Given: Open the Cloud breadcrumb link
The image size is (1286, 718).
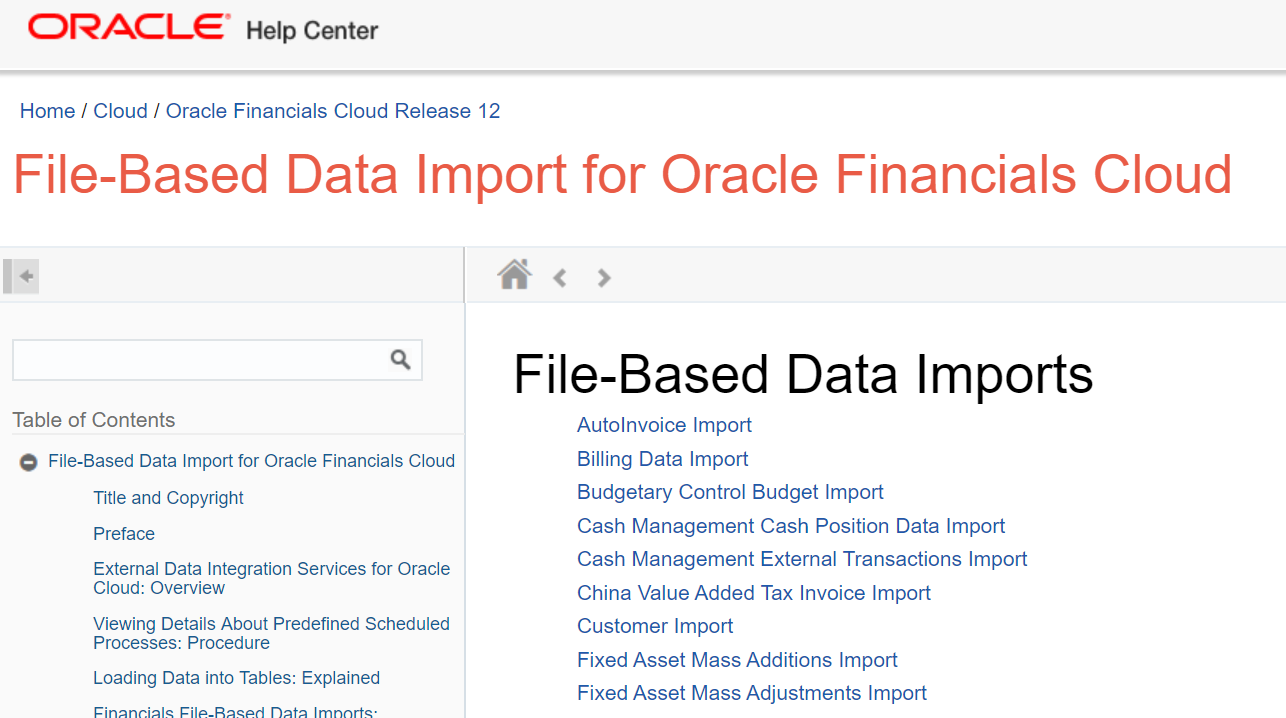Looking at the screenshot, I should click(x=120, y=111).
